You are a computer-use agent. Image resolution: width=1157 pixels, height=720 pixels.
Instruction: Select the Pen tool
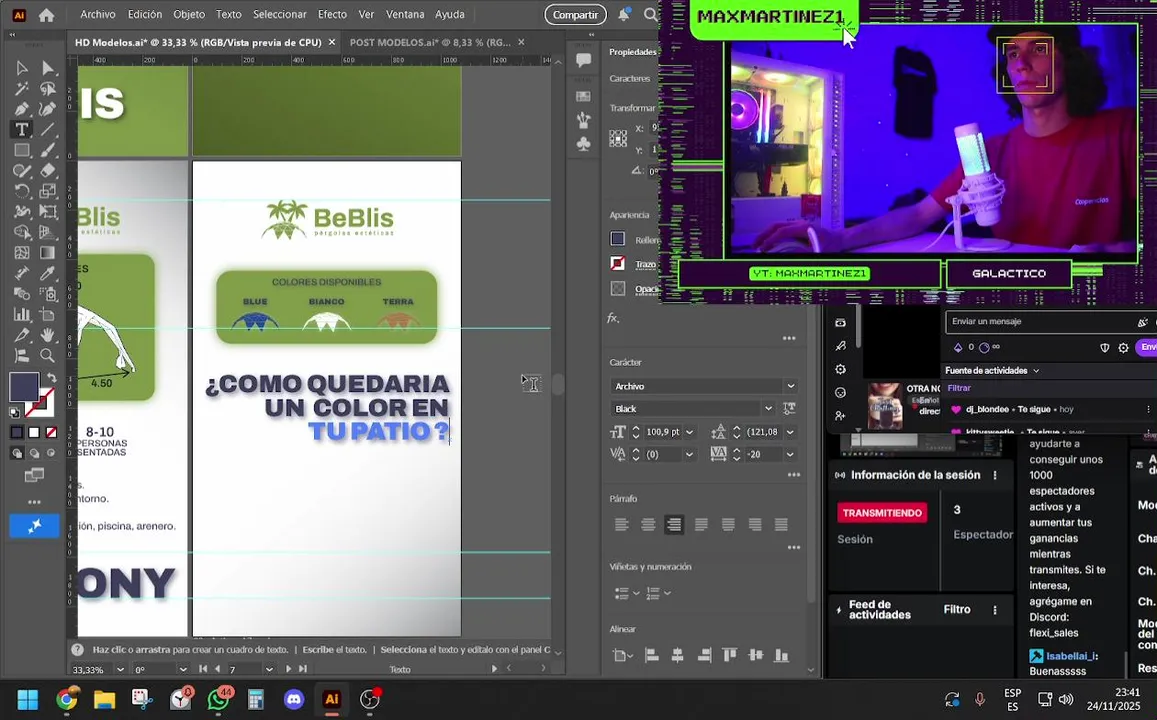coord(21,109)
